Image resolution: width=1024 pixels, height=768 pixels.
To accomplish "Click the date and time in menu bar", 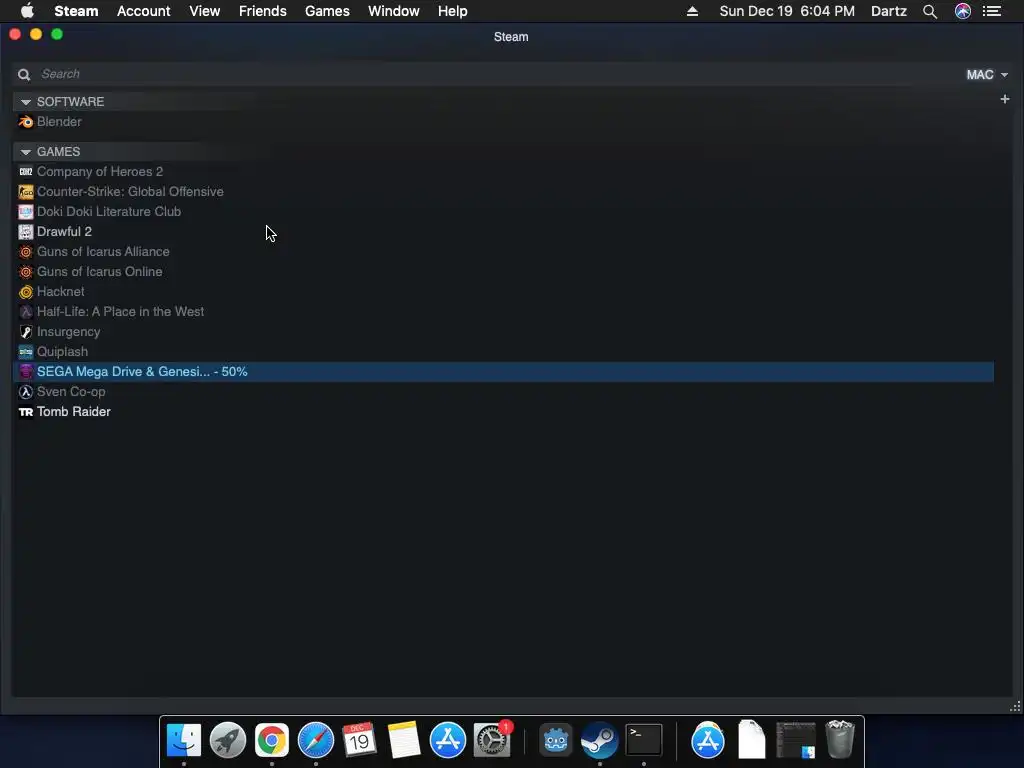I will click(x=787, y=11).
